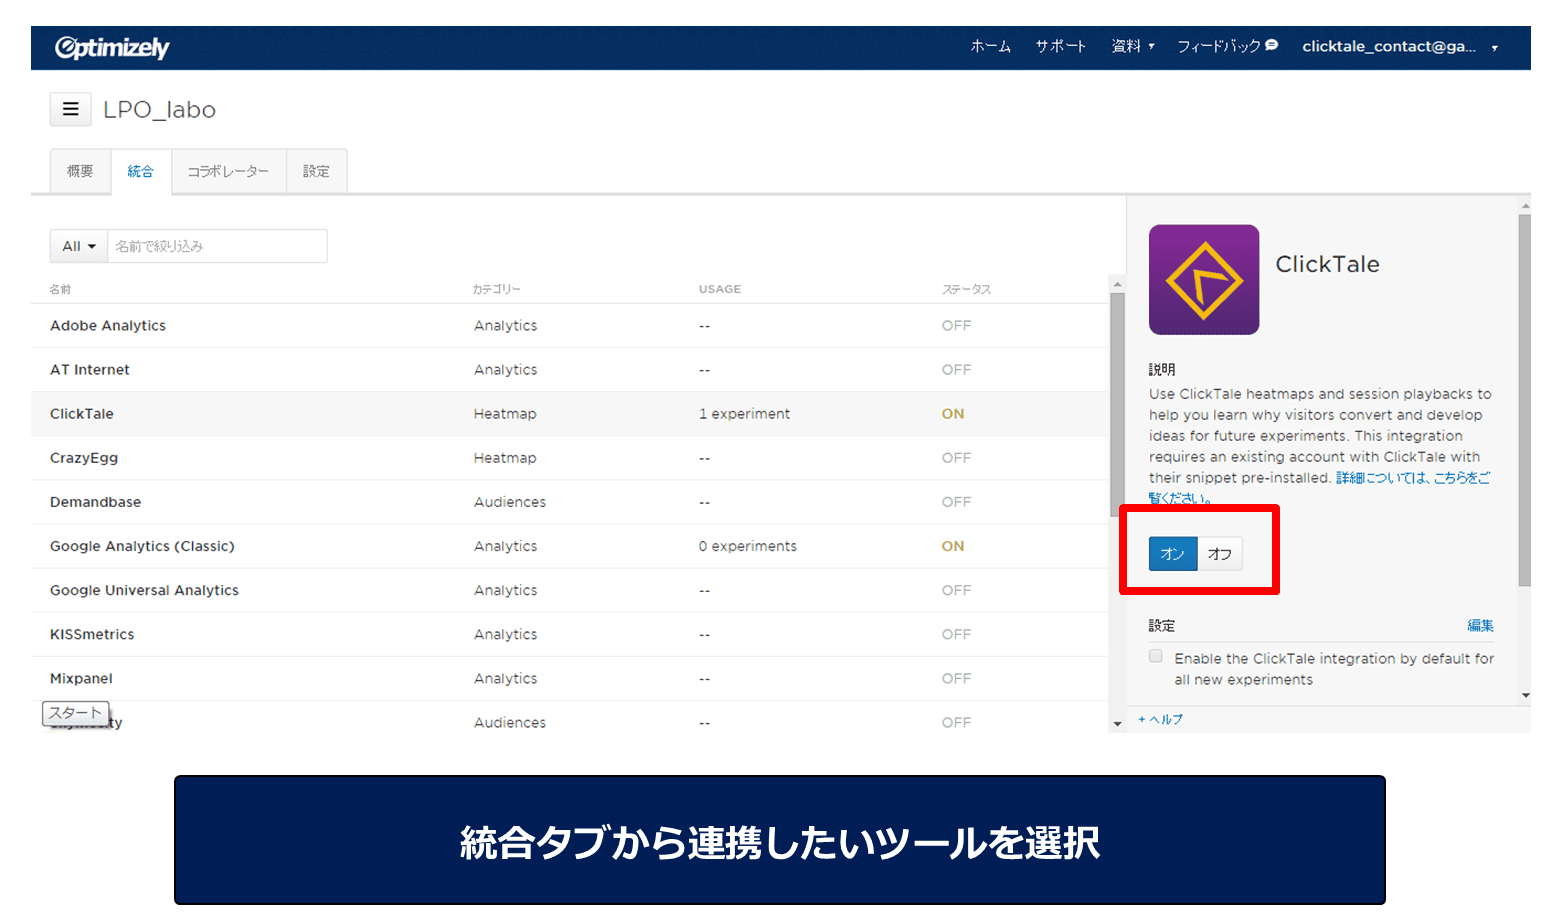Open the All category filter dropdown

(x=79, y=246)
